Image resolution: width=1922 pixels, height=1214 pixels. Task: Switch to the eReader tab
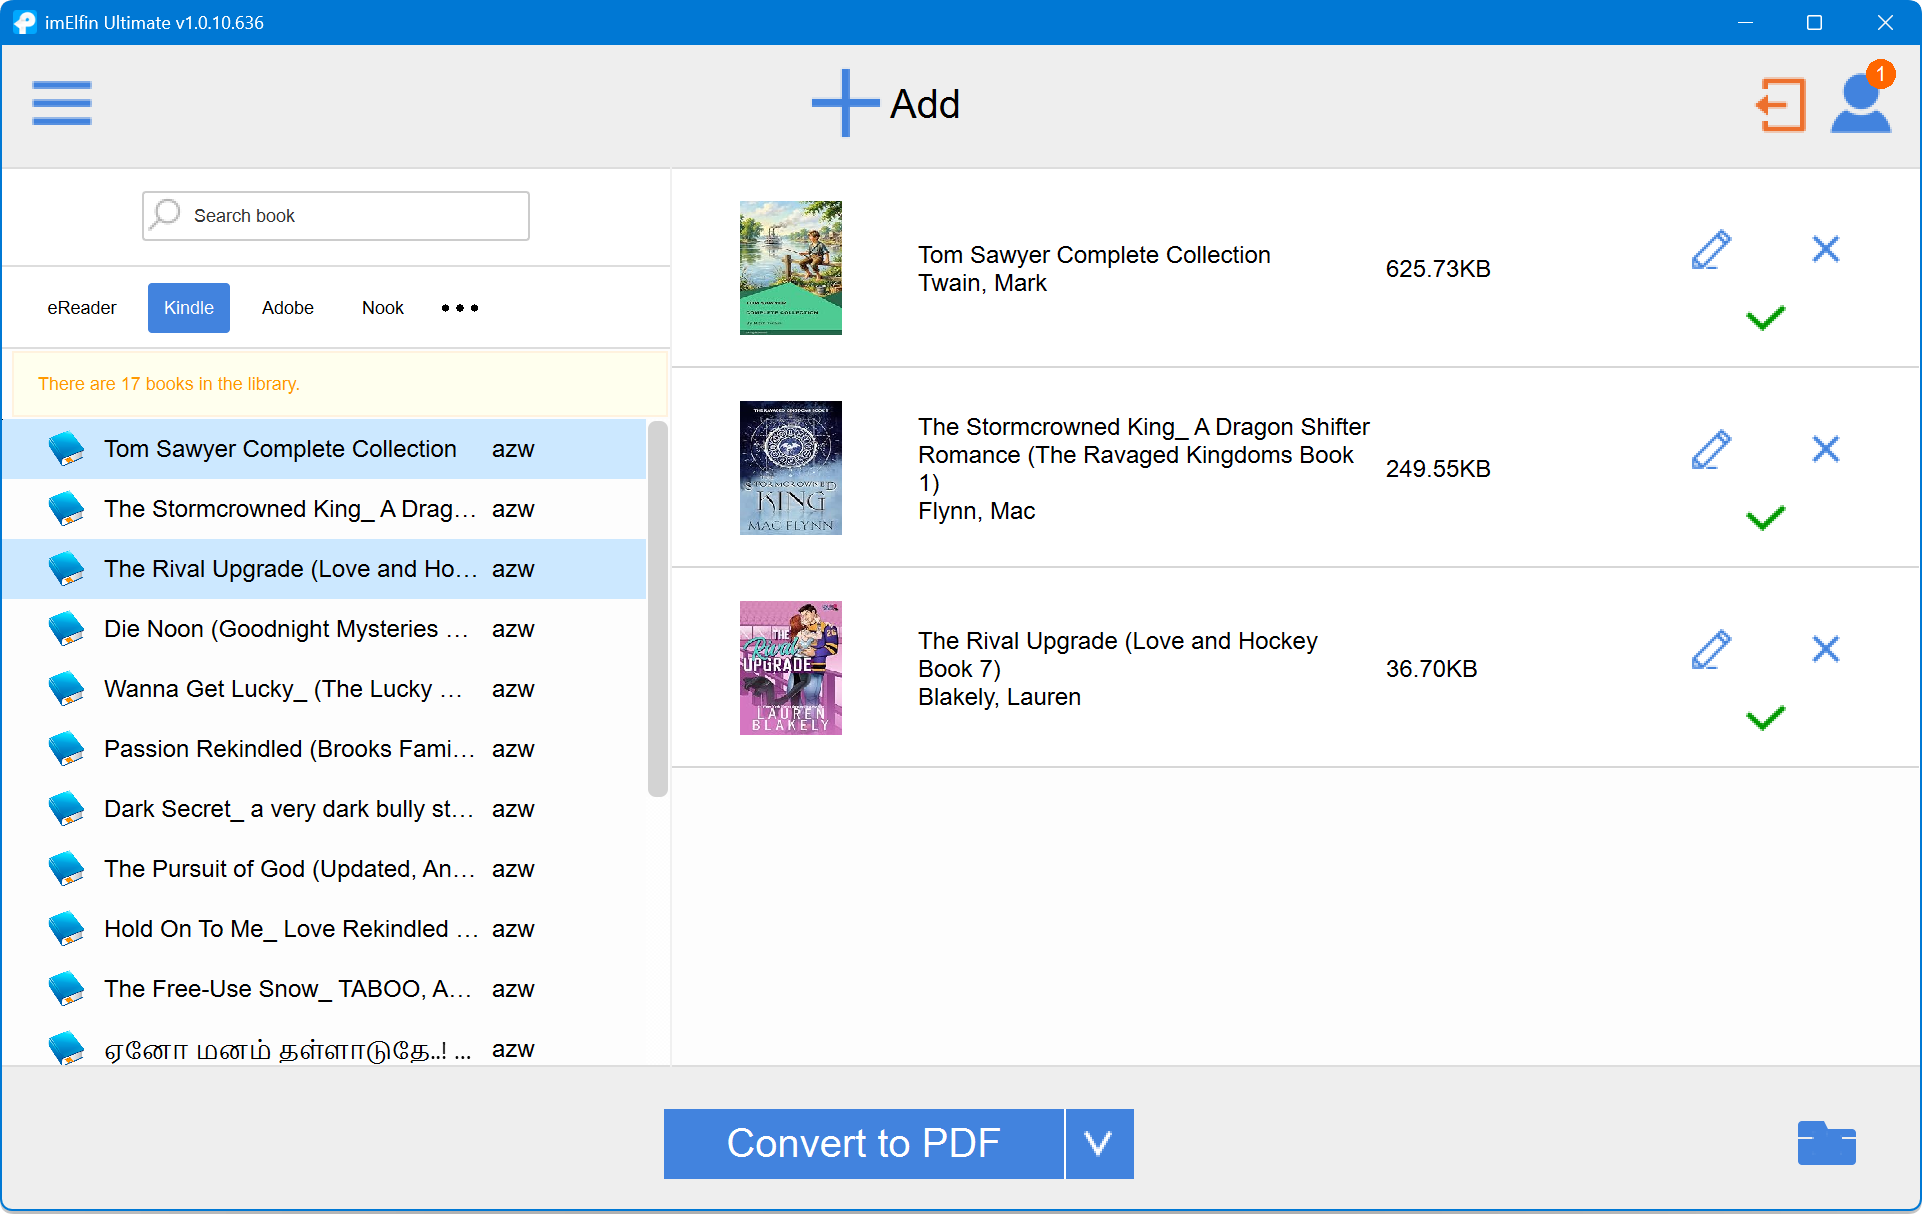[x=82, y=308]
